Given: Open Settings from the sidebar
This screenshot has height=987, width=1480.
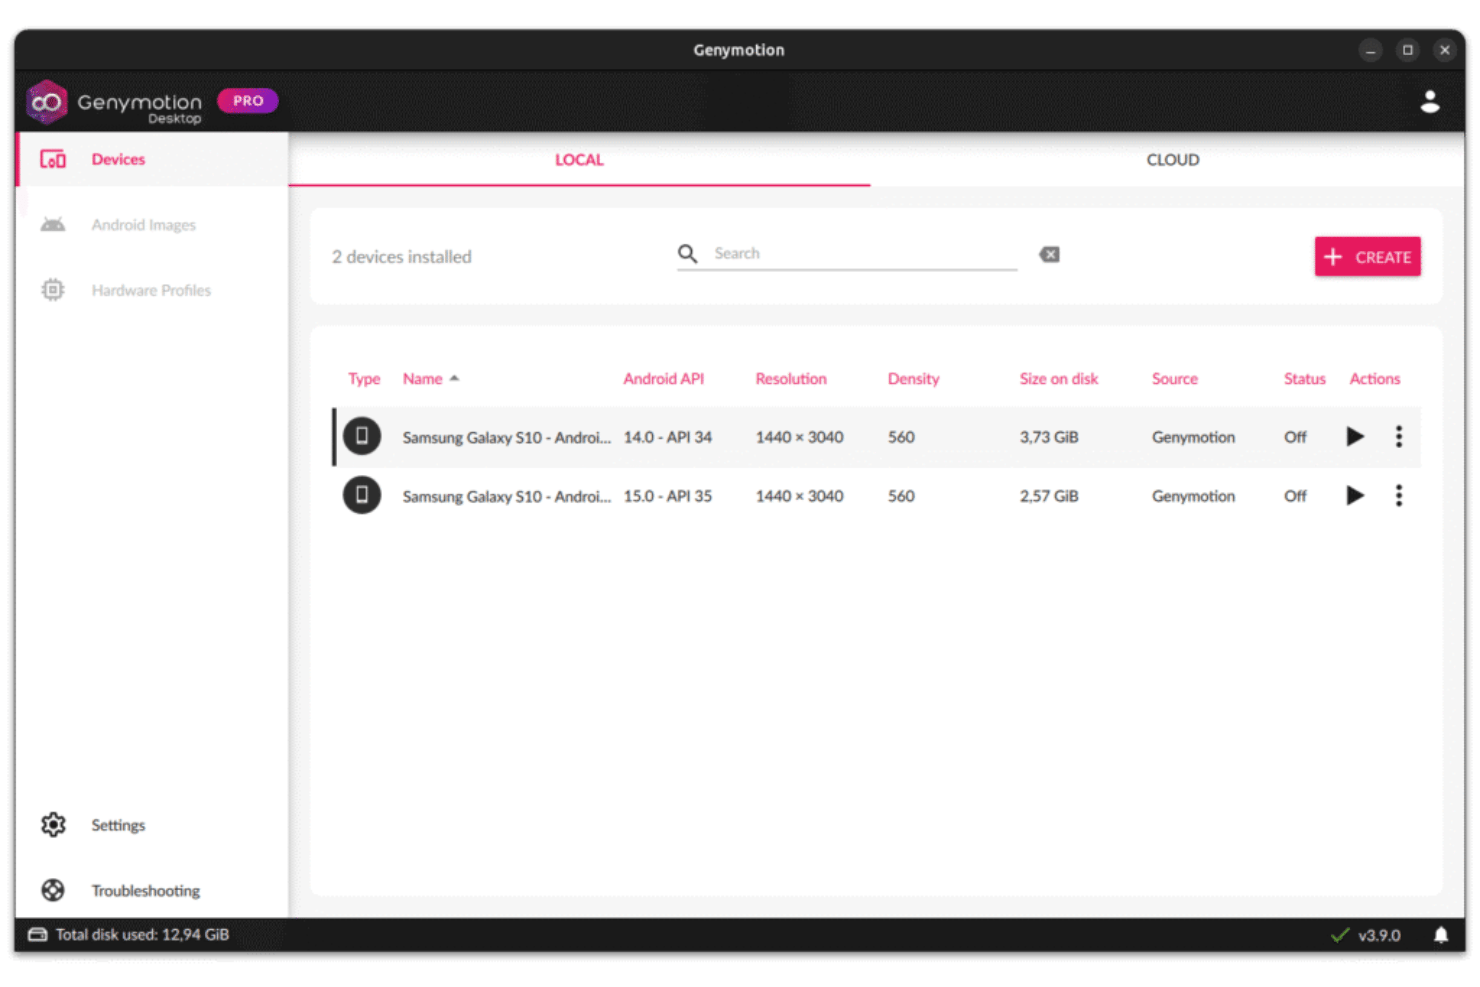Looking at the screenshot, I should 152,825.
